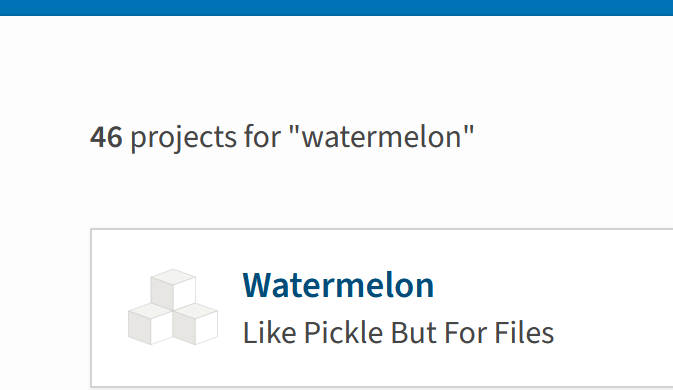Click the word "But" in the description
Screen dimensions: 673x390
414,333
